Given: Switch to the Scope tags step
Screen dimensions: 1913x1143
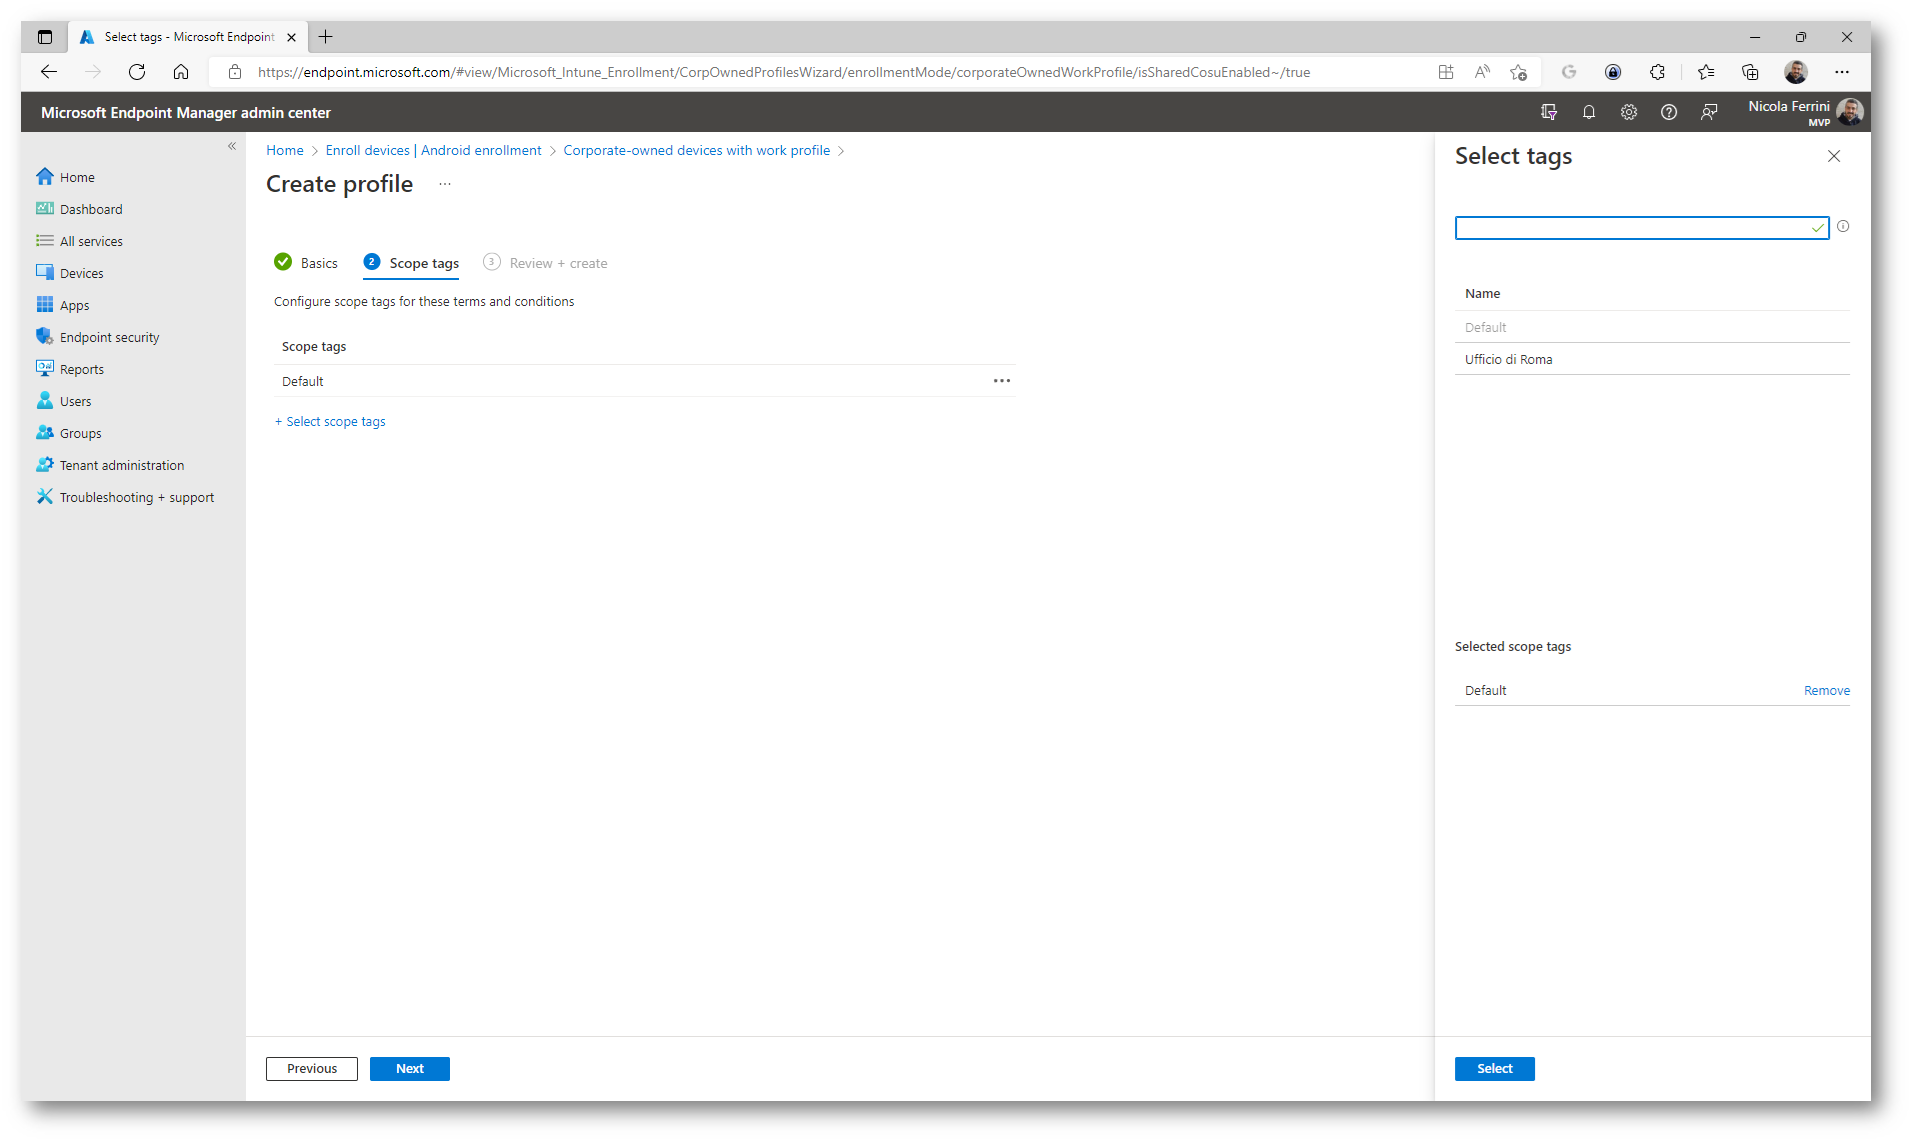Looking at the screenshot, I should 412,263.
